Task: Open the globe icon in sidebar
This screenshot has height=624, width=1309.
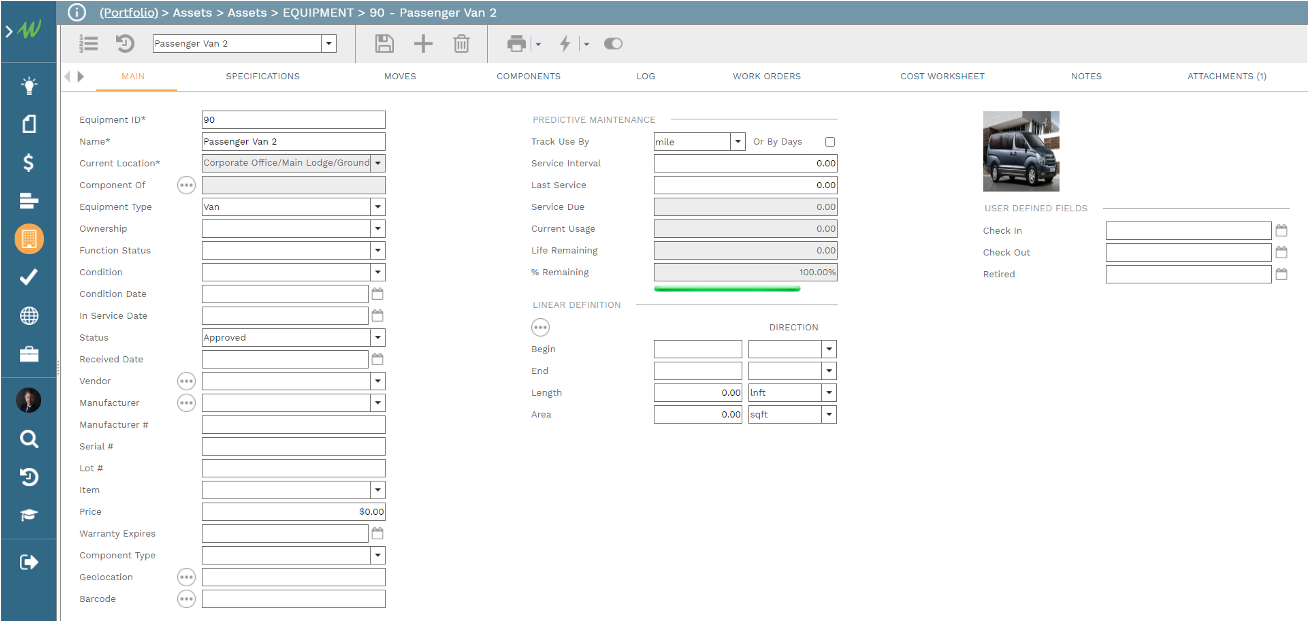Action: click(29, 316)
